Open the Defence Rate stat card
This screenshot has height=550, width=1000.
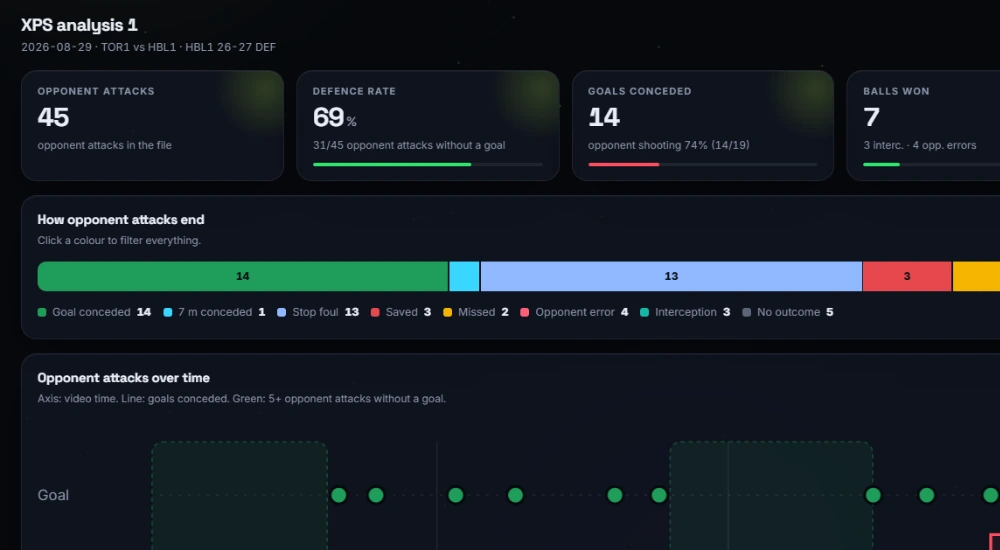point(428,126)
